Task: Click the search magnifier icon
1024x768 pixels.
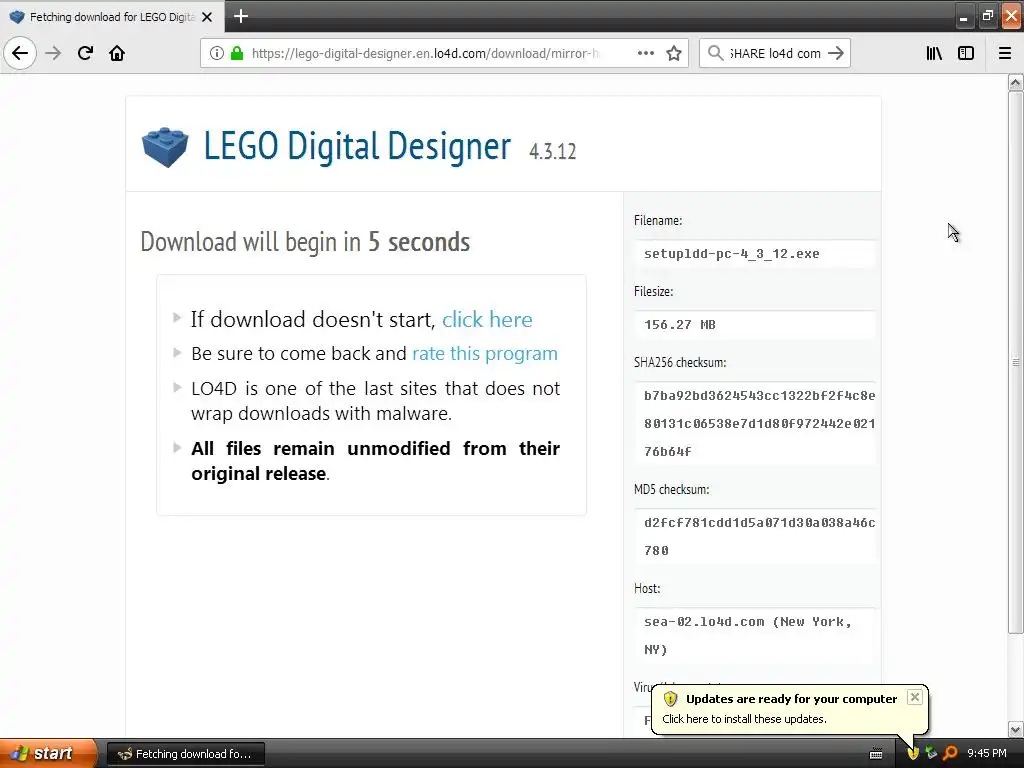Action: click(x=715, y=53)
